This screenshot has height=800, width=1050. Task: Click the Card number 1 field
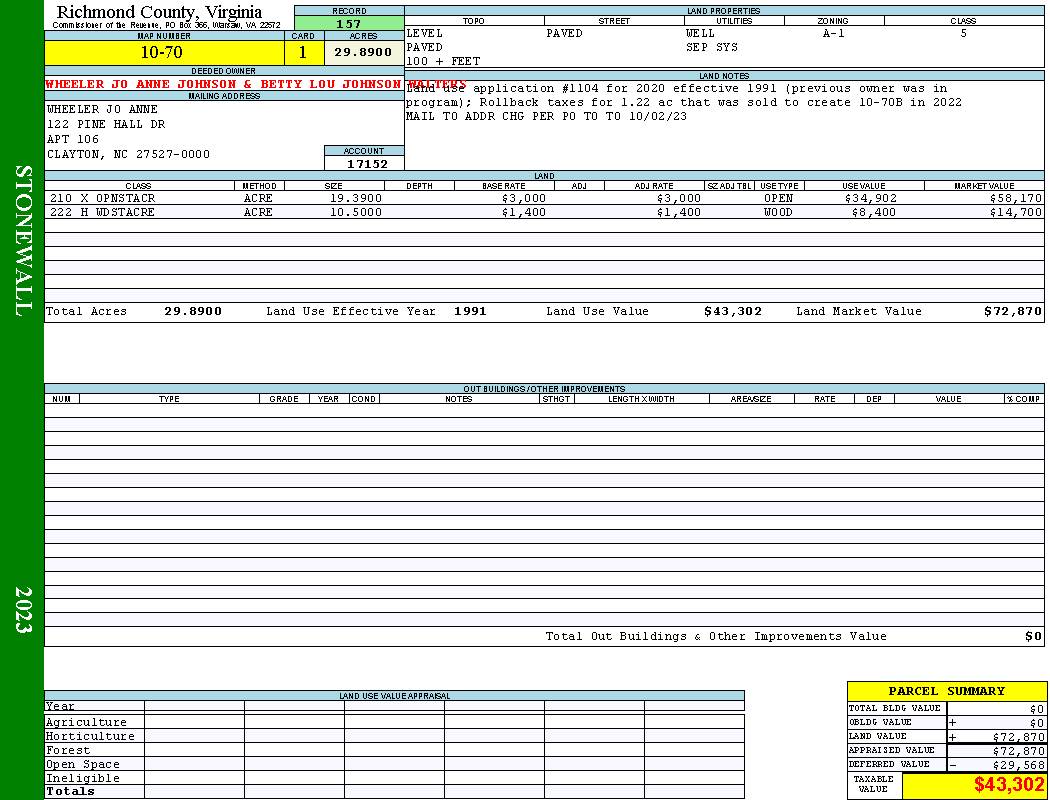303,52
